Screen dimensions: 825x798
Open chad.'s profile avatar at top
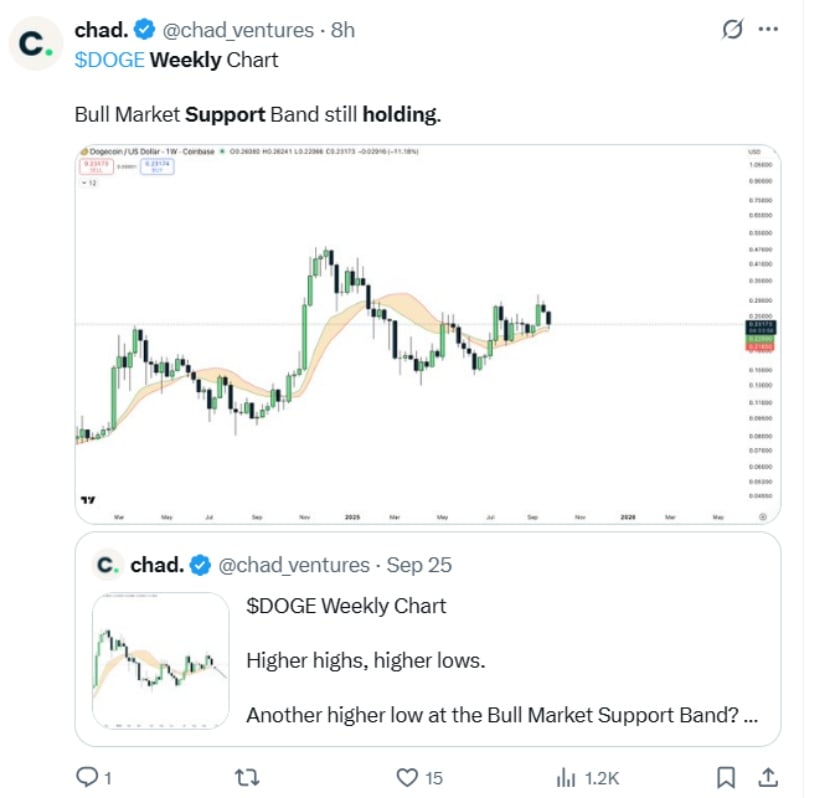click(x=35, y=43)
